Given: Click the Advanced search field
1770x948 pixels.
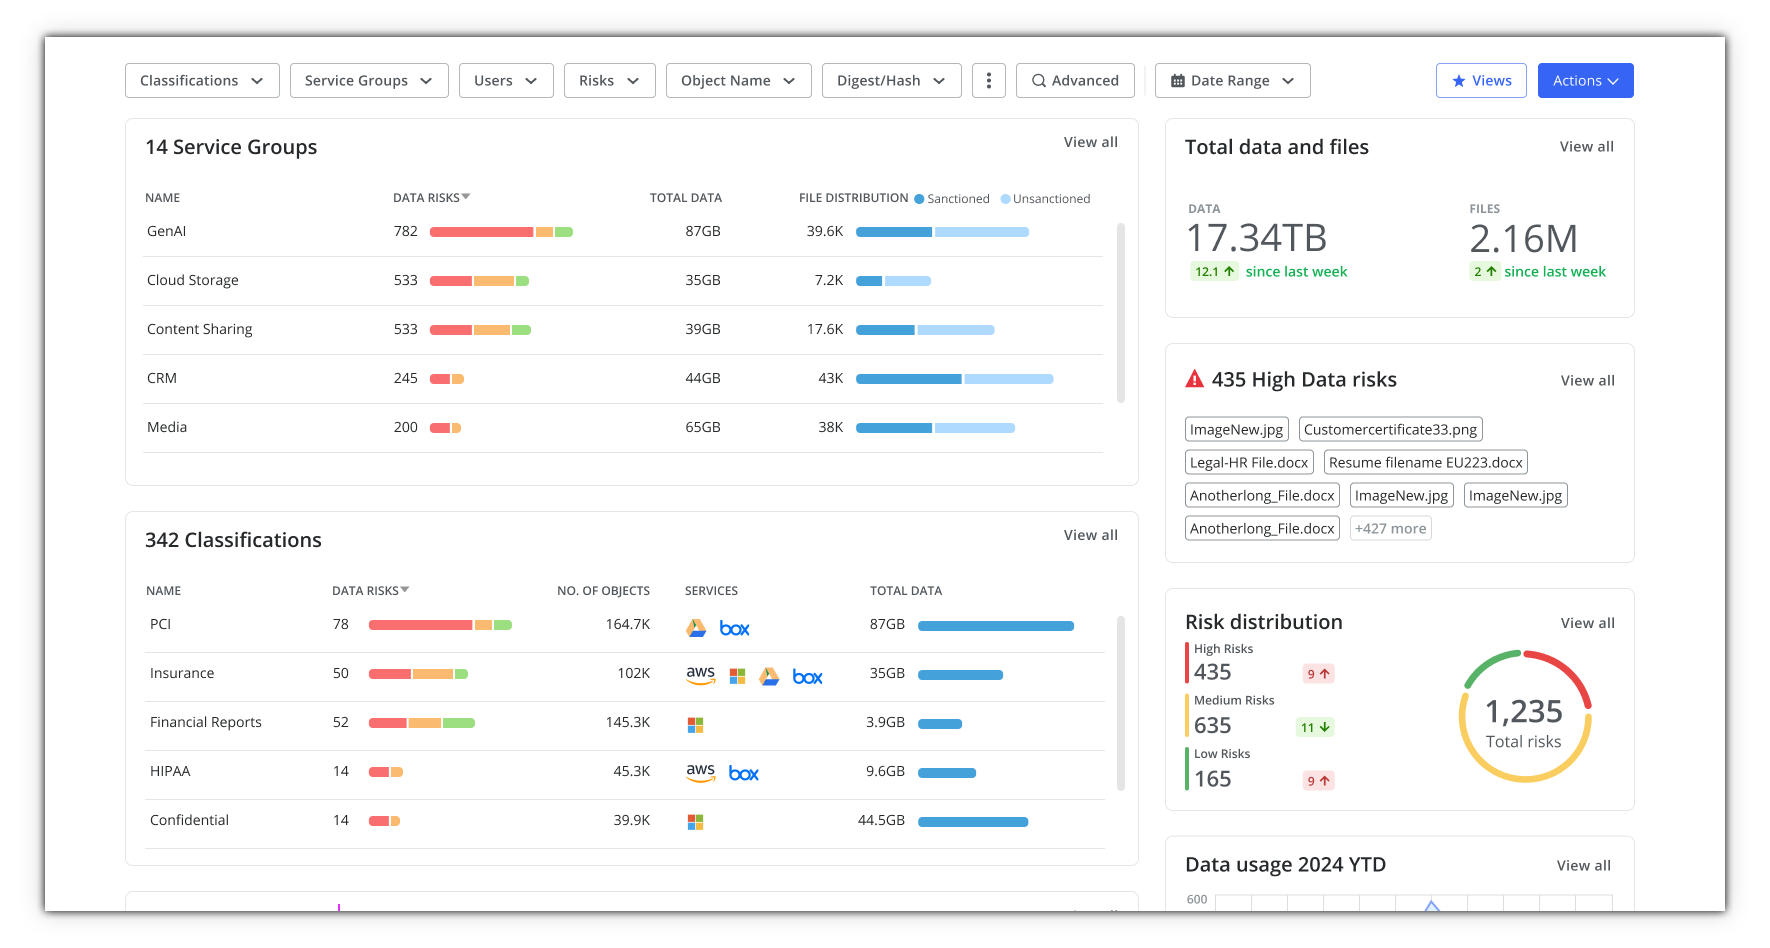Looking at the screenshot, I should click(x=1075, y=81).
